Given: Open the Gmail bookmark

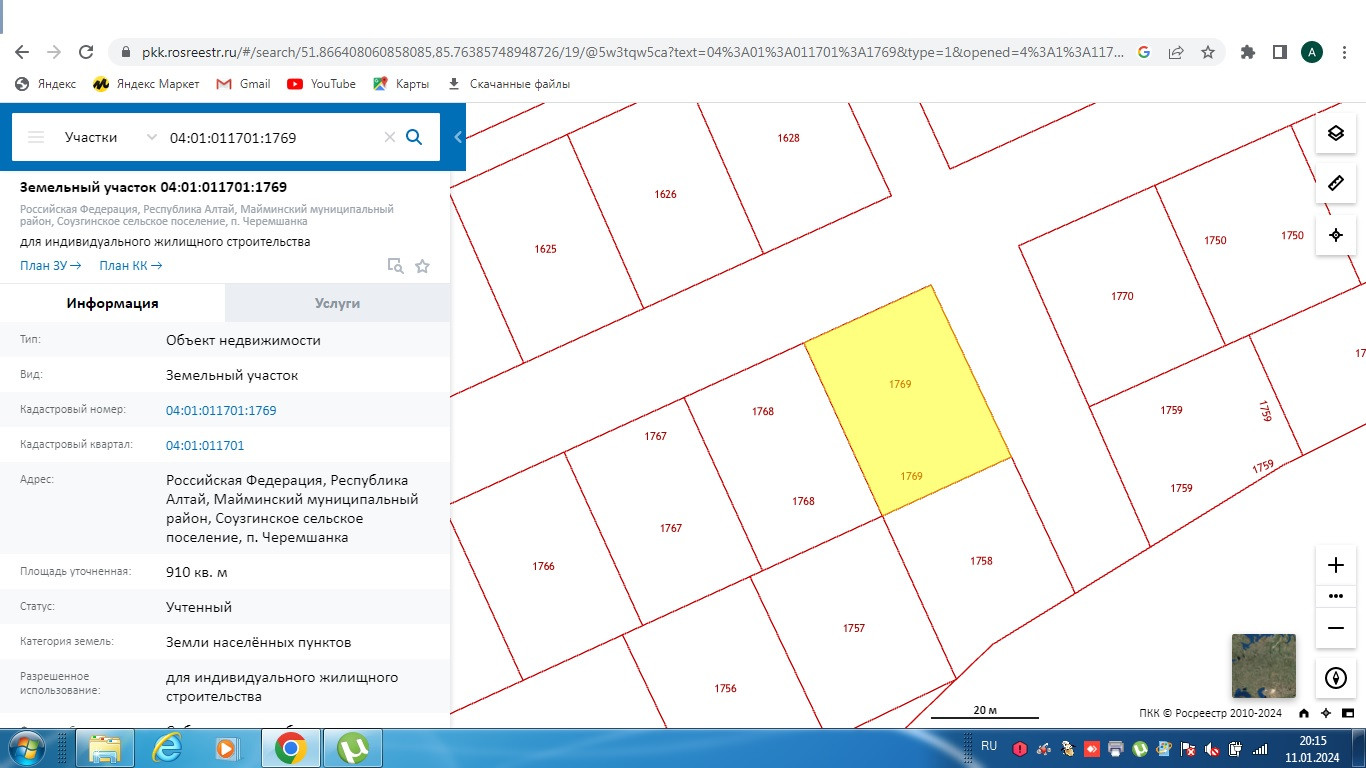Looking at the screenshot, I should [243, 84].
